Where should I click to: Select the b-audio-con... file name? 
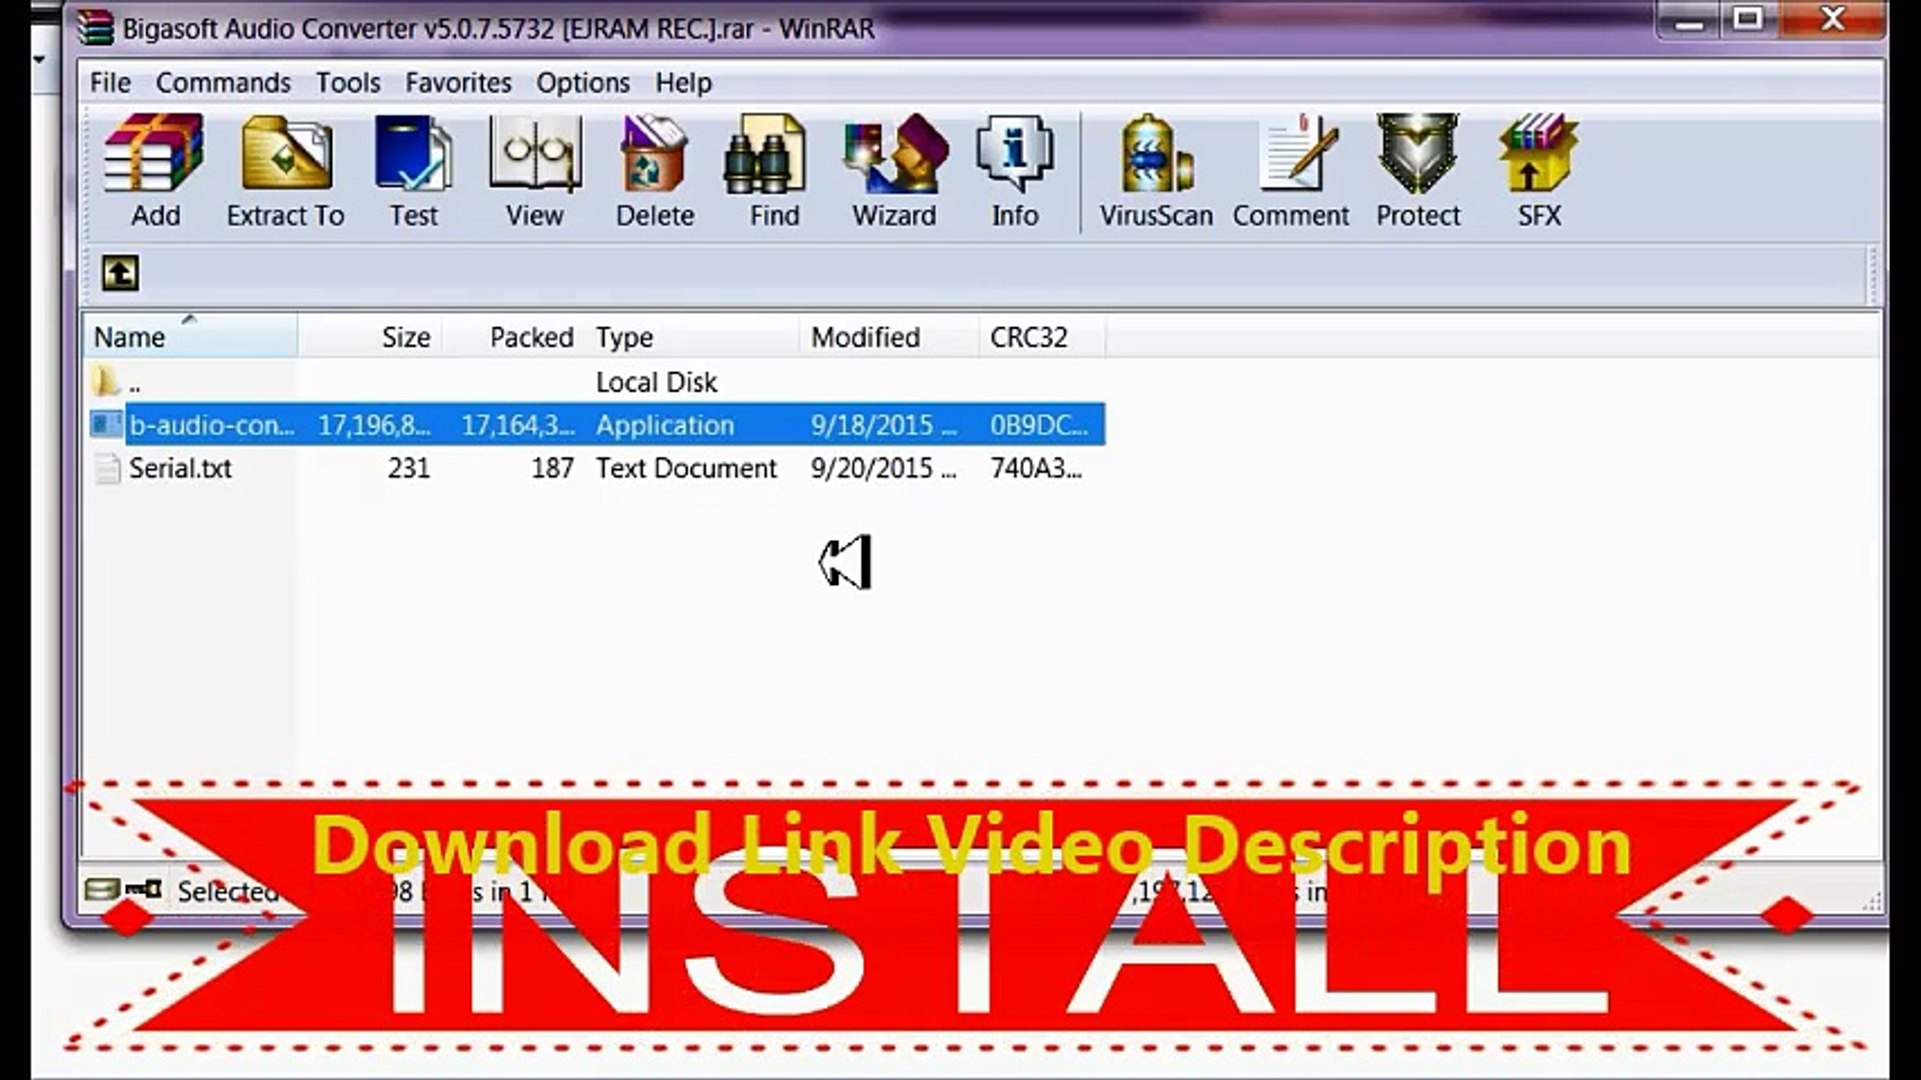pos(211,425)
